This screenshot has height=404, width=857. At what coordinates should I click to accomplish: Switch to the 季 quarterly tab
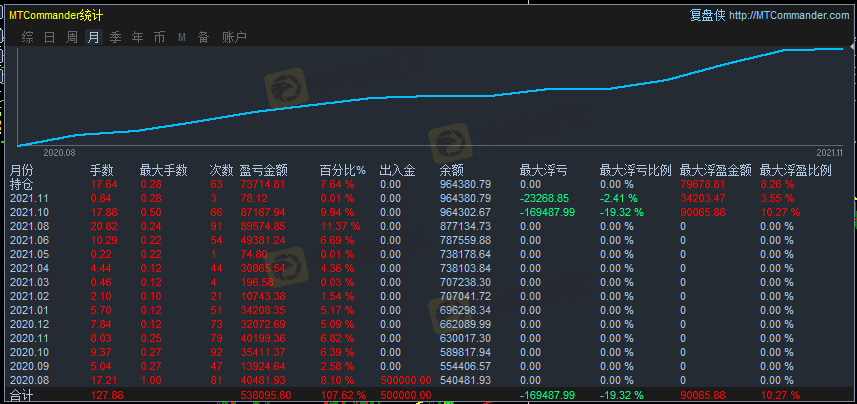click(116, 37)
